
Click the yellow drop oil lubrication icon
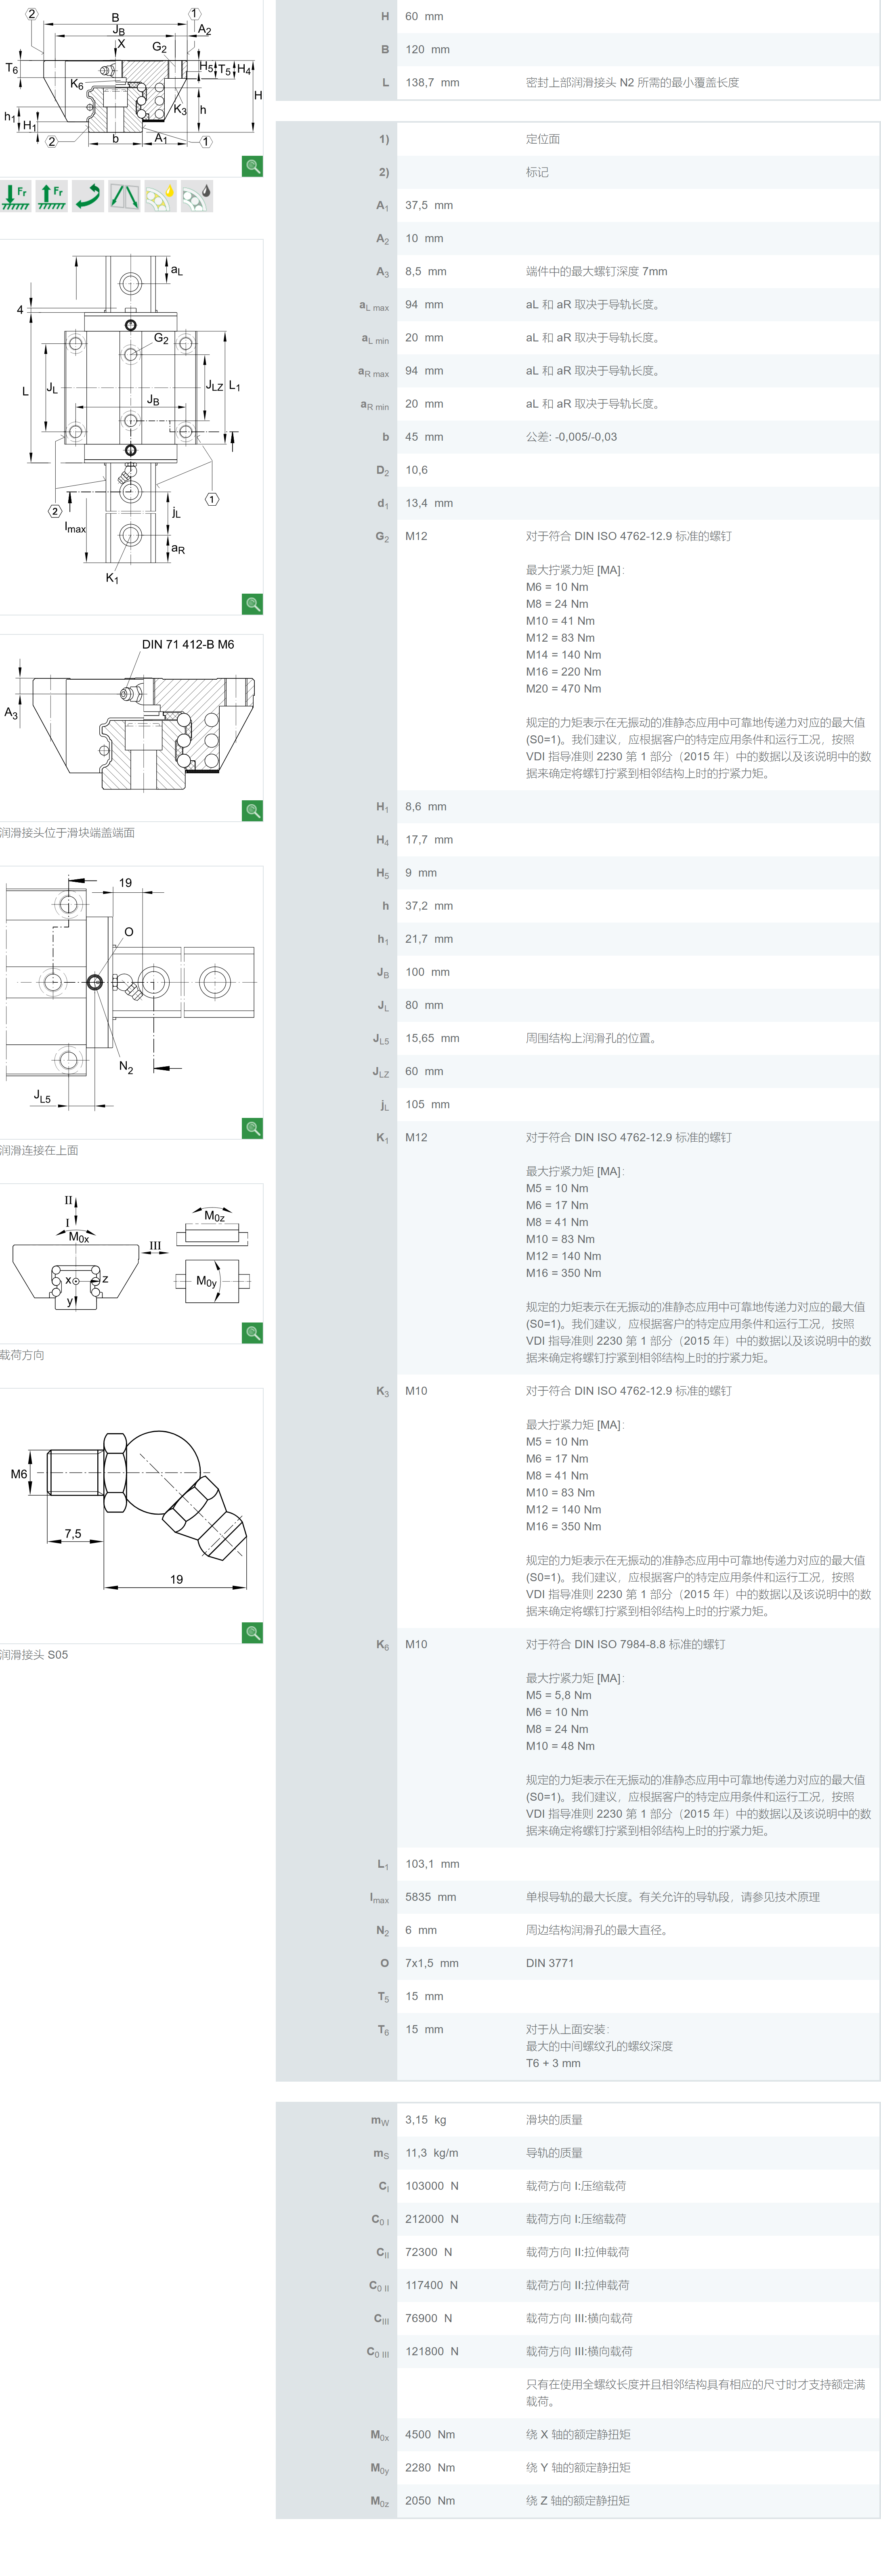point(160,196)
